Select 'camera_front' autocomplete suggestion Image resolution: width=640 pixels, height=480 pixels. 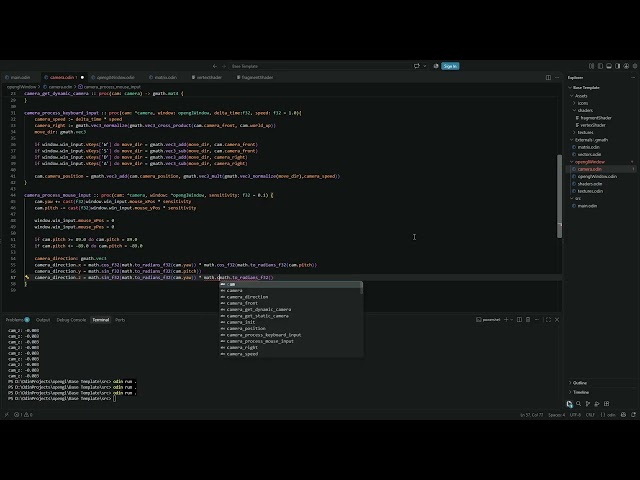tap(291, 303)
